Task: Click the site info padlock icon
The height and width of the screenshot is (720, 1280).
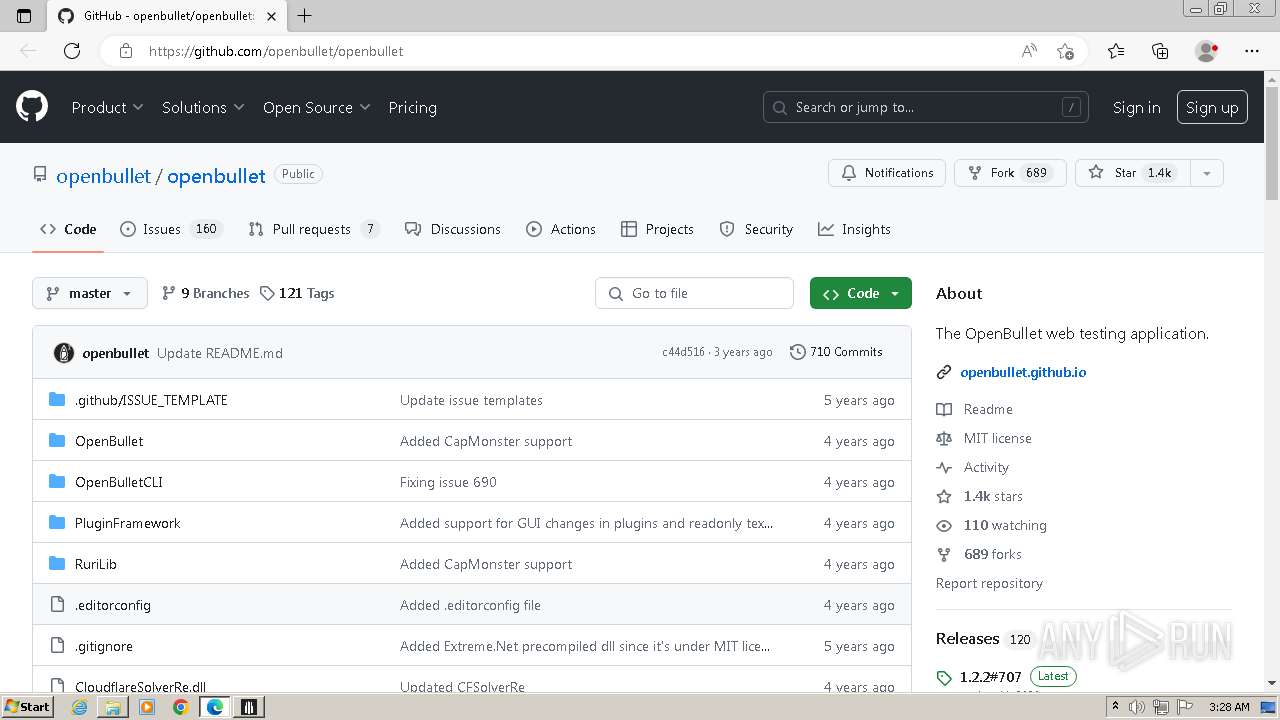Action: (126, 51)
